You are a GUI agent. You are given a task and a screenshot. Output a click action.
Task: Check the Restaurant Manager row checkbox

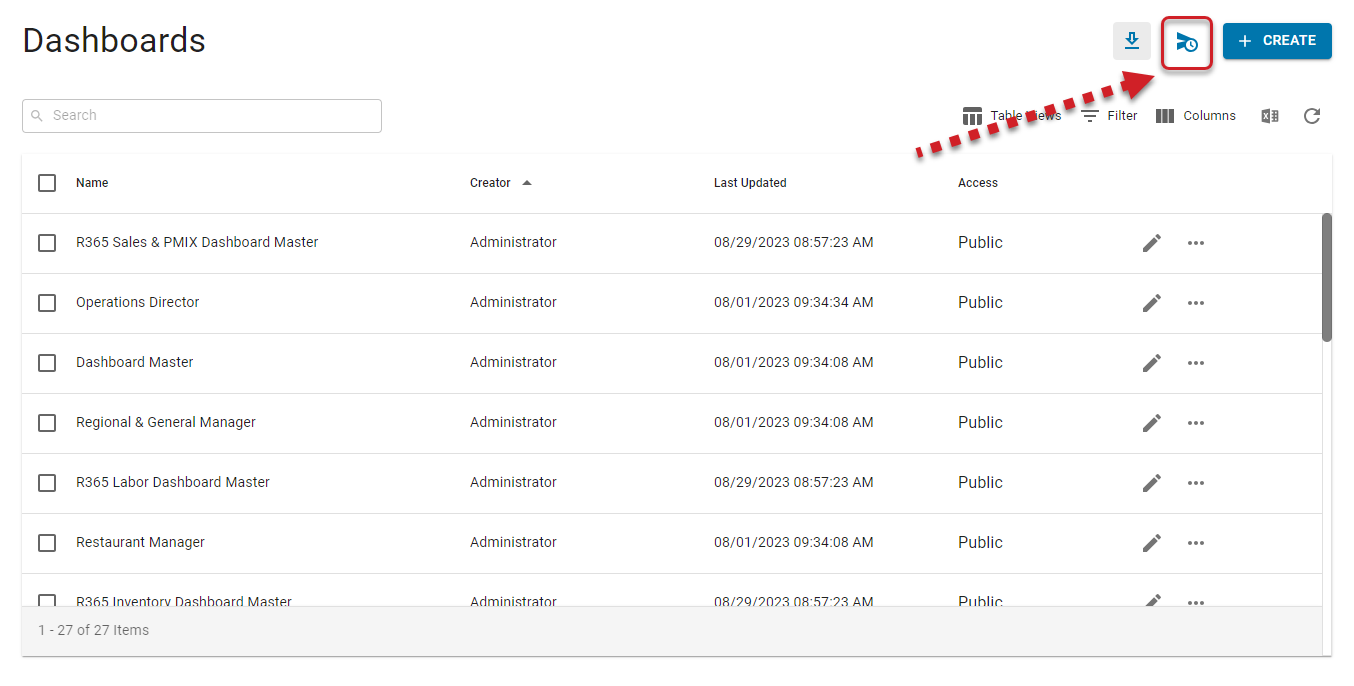(x=47, y=543)
